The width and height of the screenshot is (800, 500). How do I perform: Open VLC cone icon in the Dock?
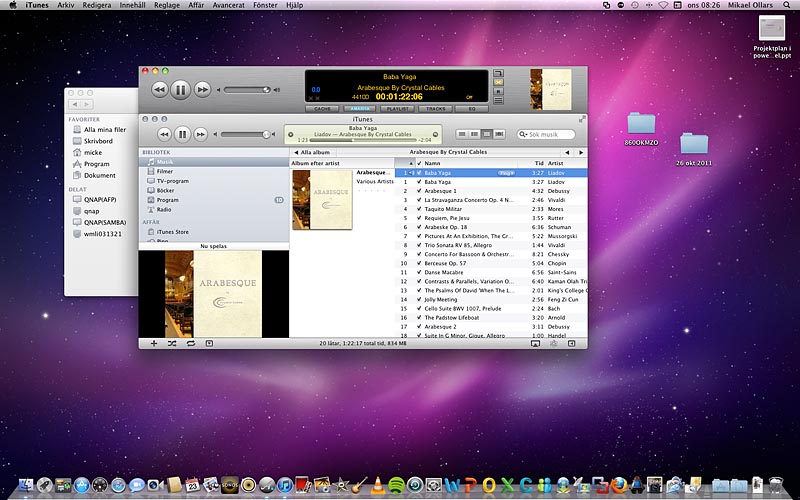pyautogui.click(x=378, y=485)
